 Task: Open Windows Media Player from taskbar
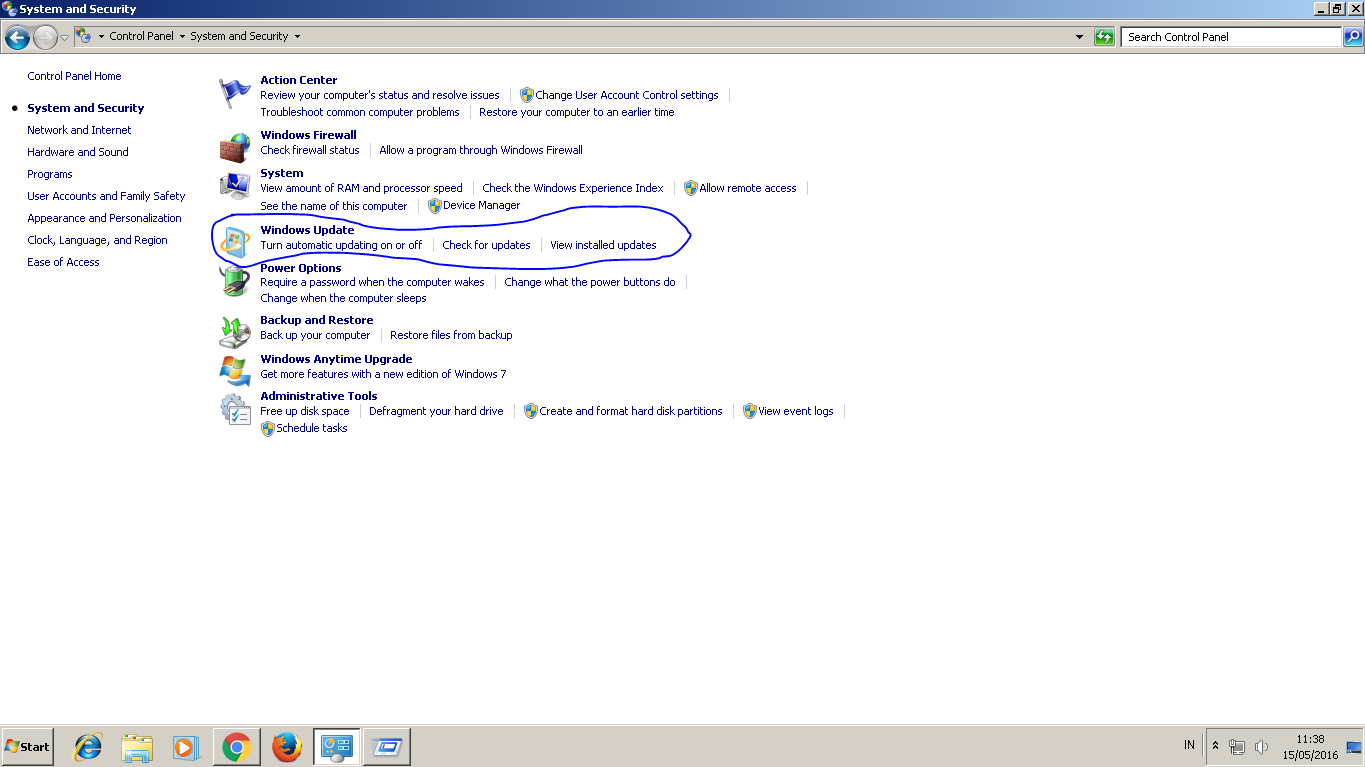point(186,746)
